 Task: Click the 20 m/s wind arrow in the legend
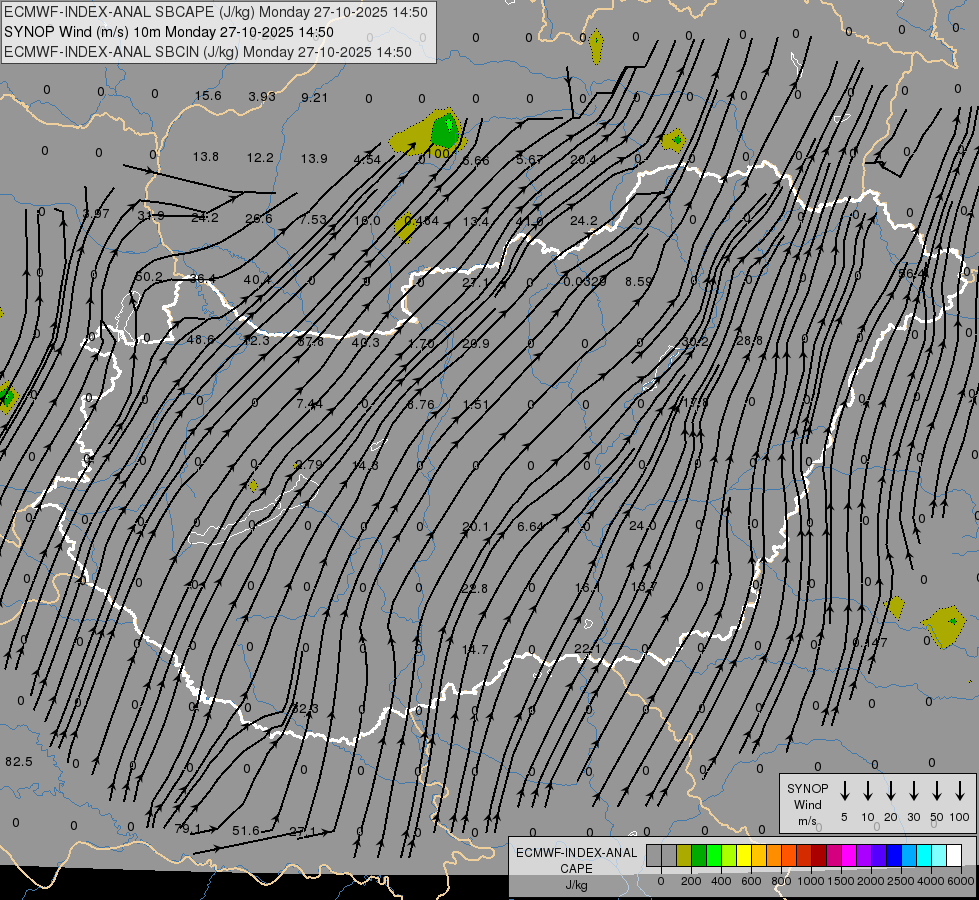[x=890, y=791]
